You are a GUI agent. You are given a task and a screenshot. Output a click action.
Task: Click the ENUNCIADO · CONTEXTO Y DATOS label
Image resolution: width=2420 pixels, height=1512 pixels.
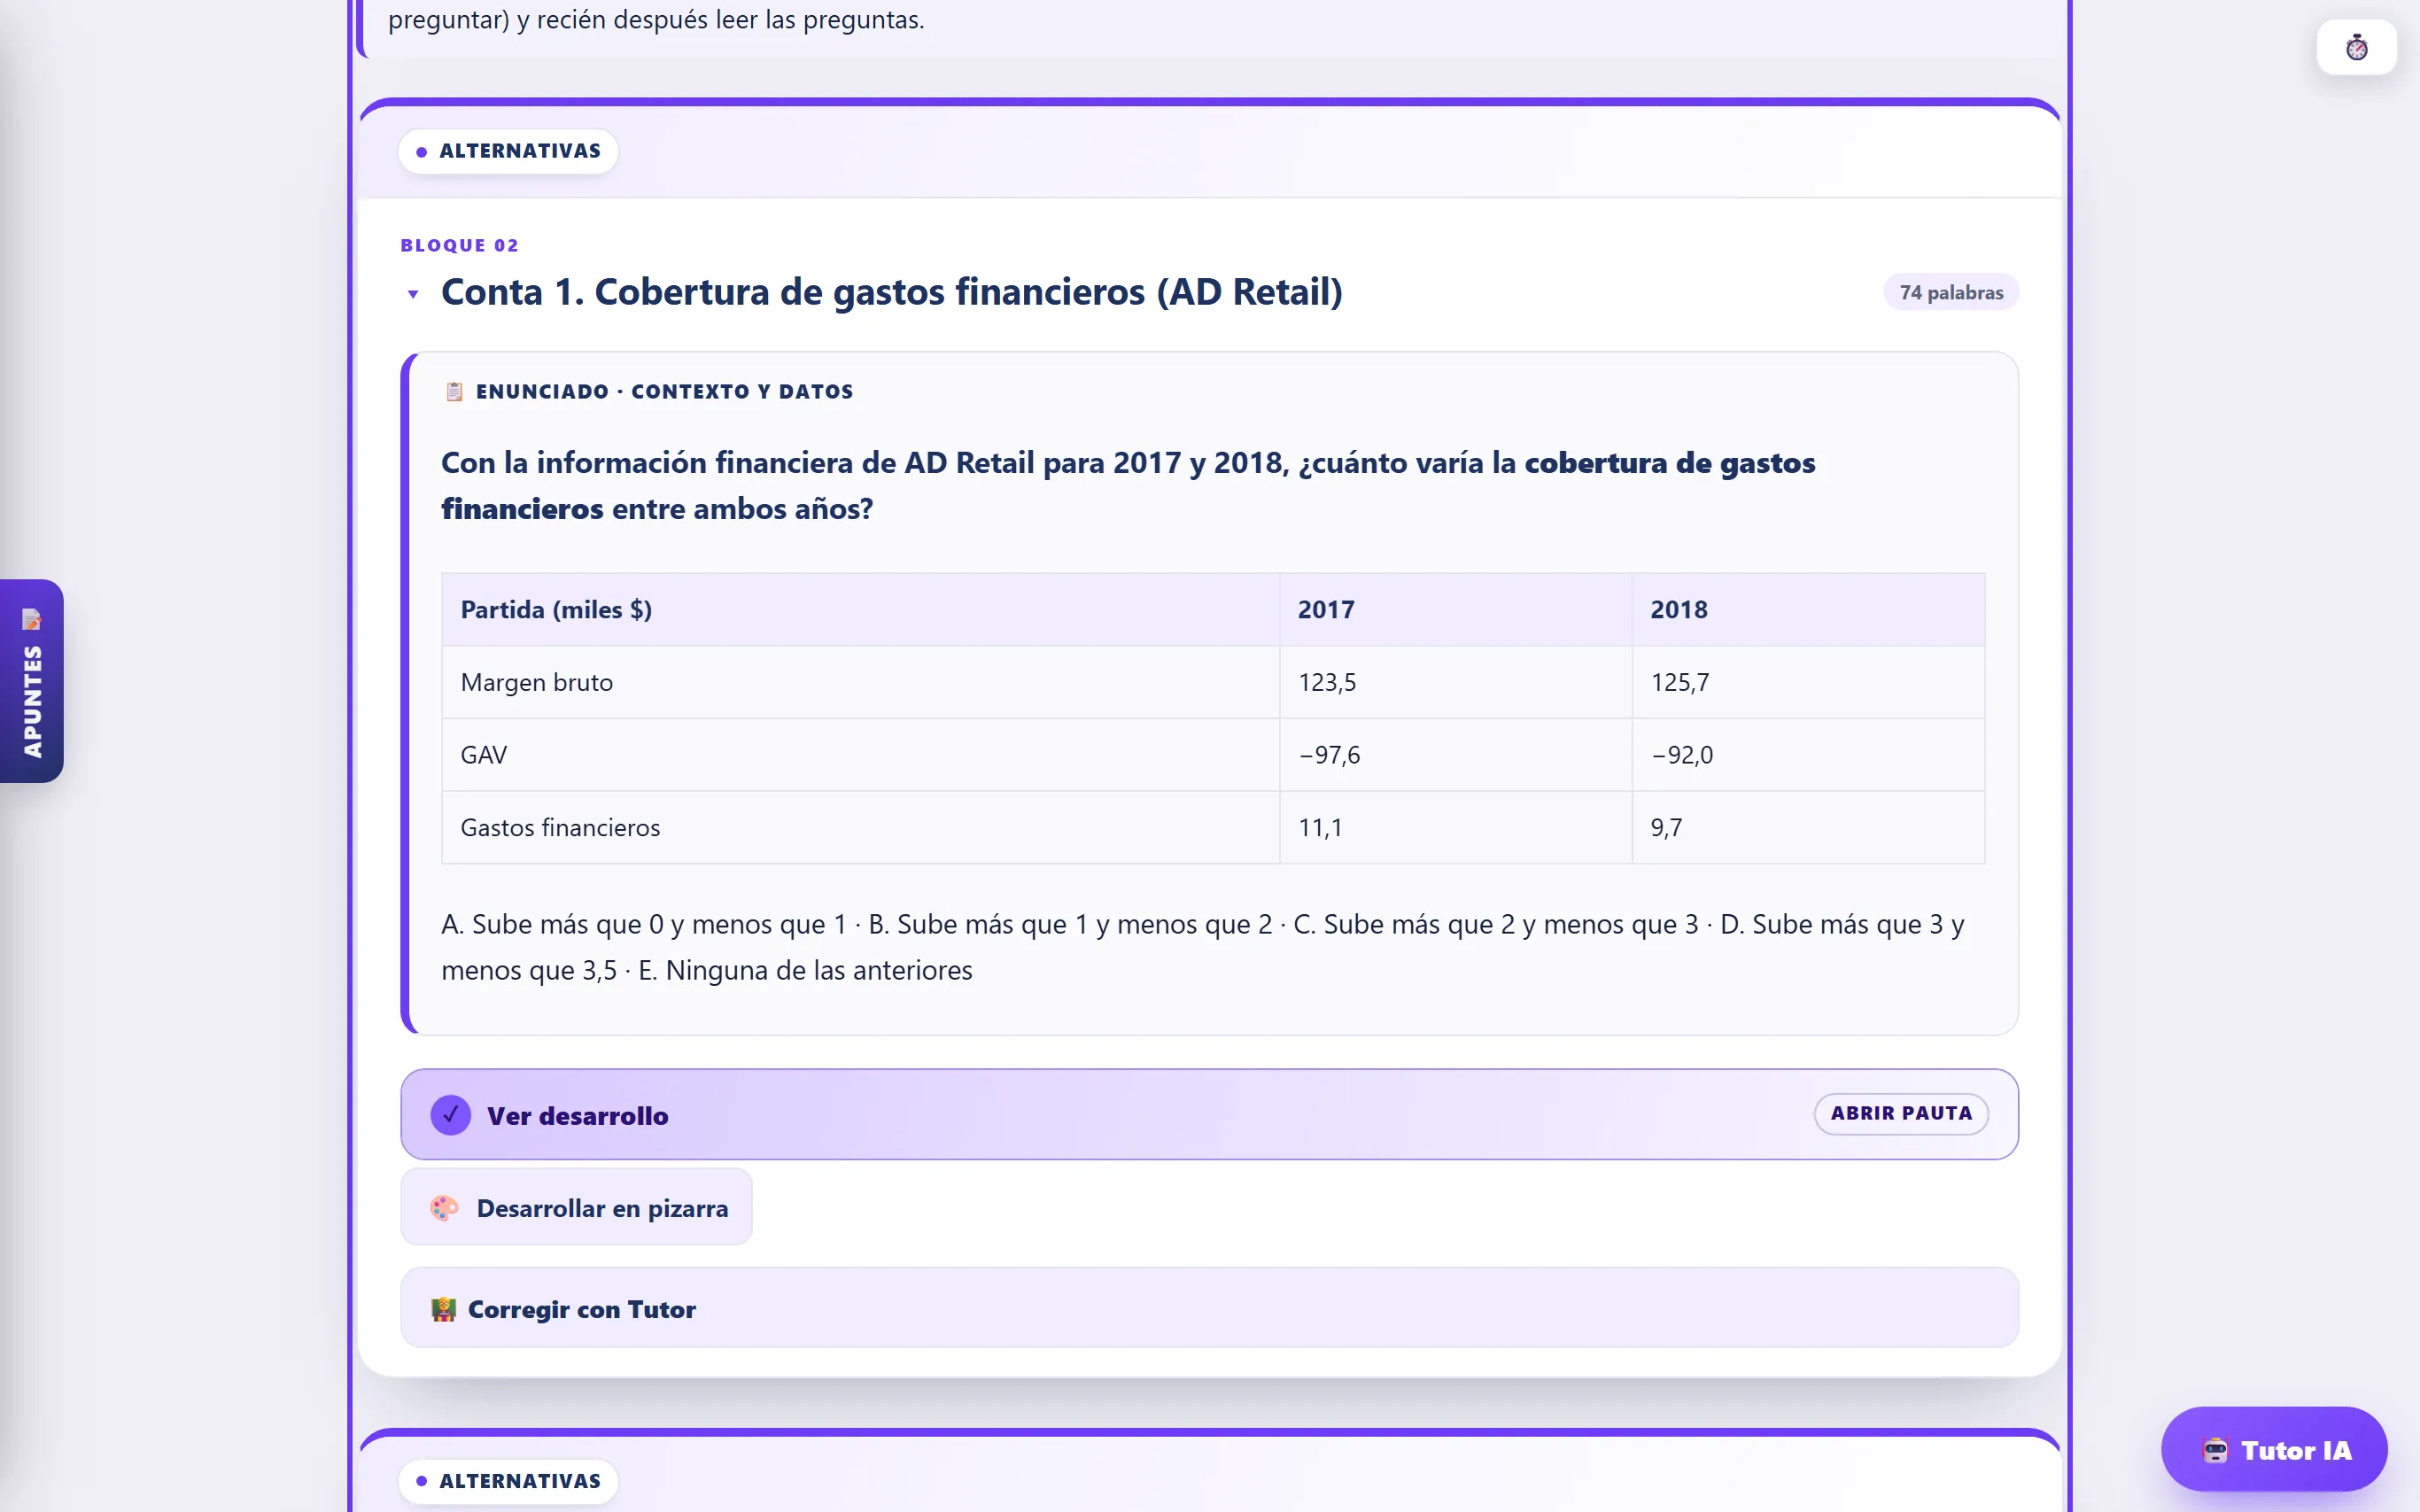coord(664,391)
